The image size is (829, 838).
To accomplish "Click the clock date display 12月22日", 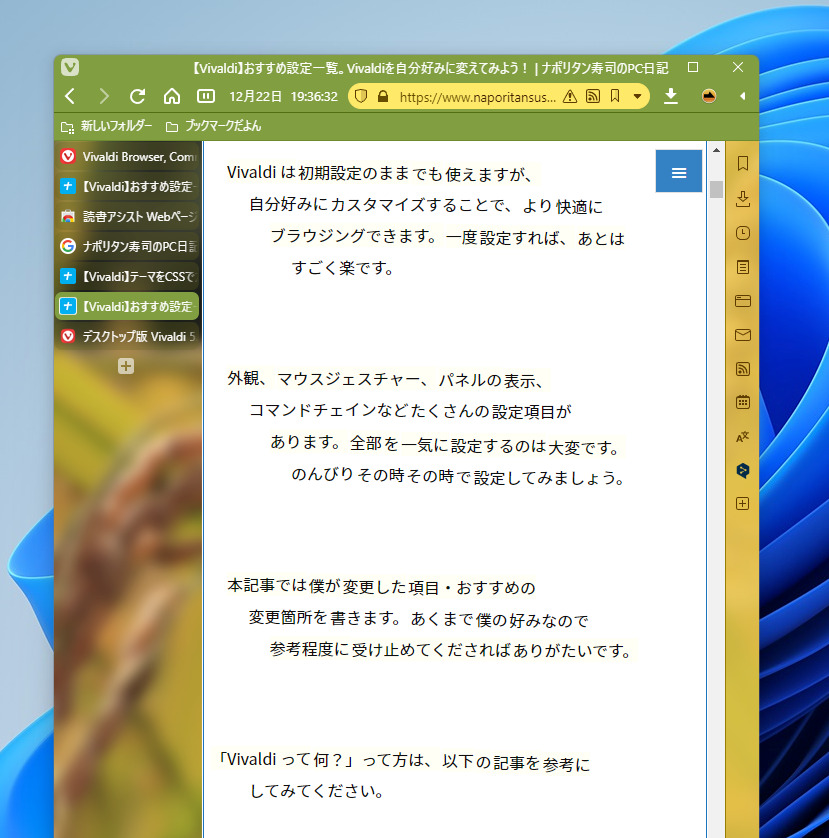I will (255, 96).
